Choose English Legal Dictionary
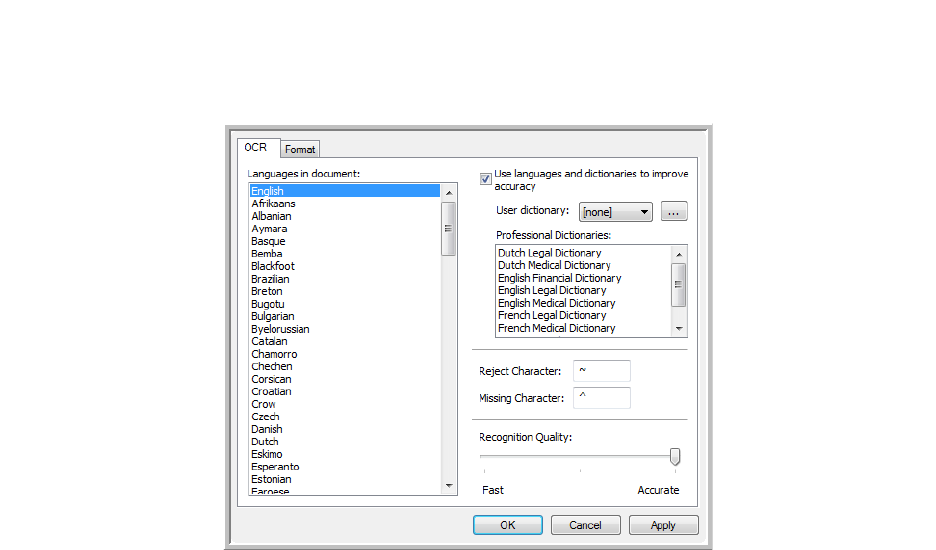Screen dimensions: 936x550 coord(584,291)
